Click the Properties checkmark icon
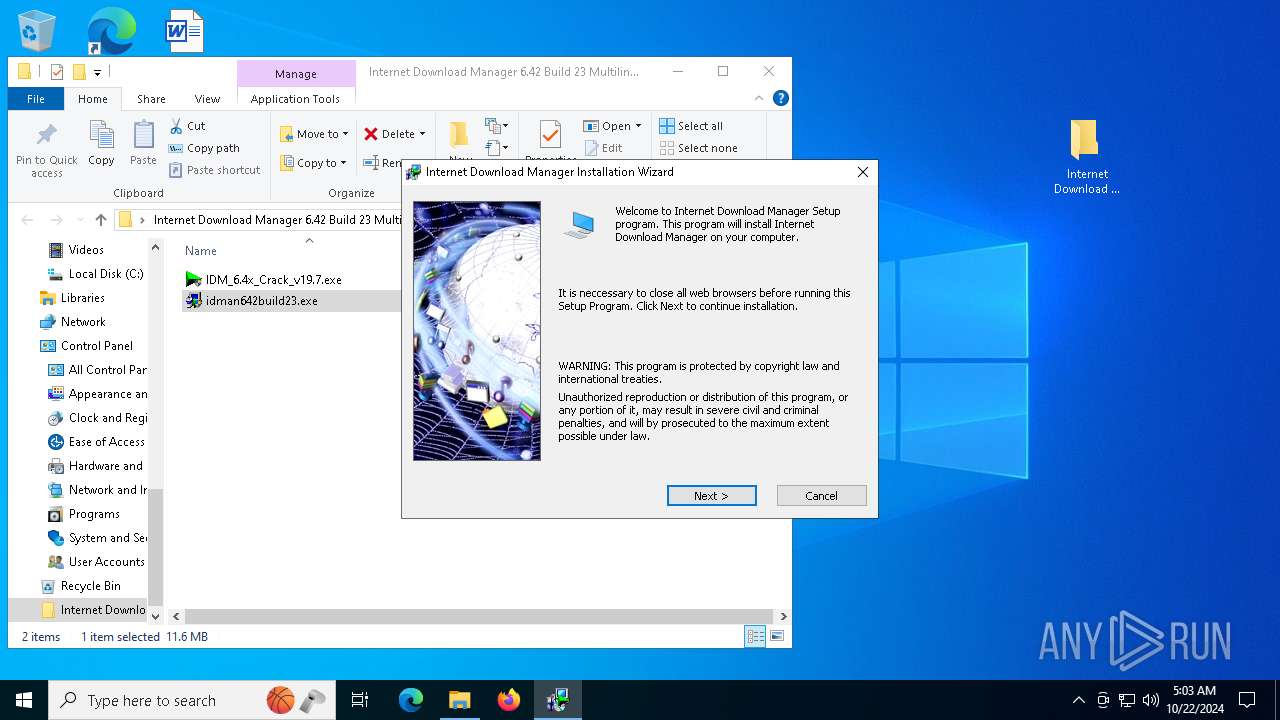This screenshot has width=1280, height=720. (x=549, y=135)
